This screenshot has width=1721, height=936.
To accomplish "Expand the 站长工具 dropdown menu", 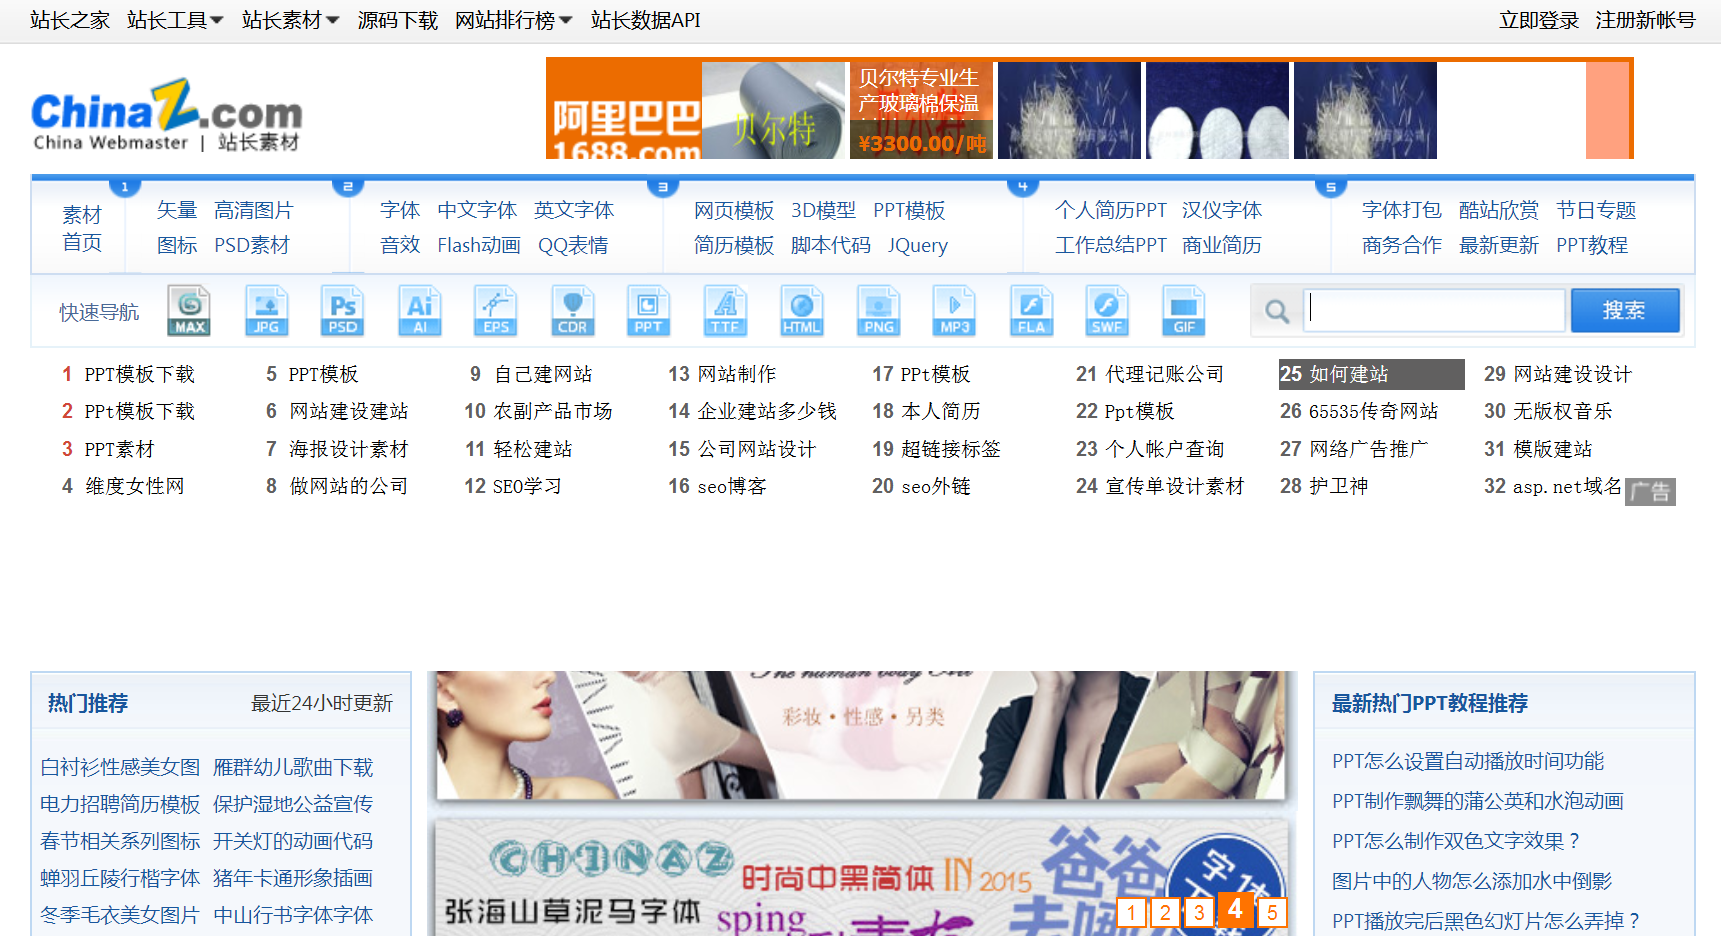I will (175, 20).
